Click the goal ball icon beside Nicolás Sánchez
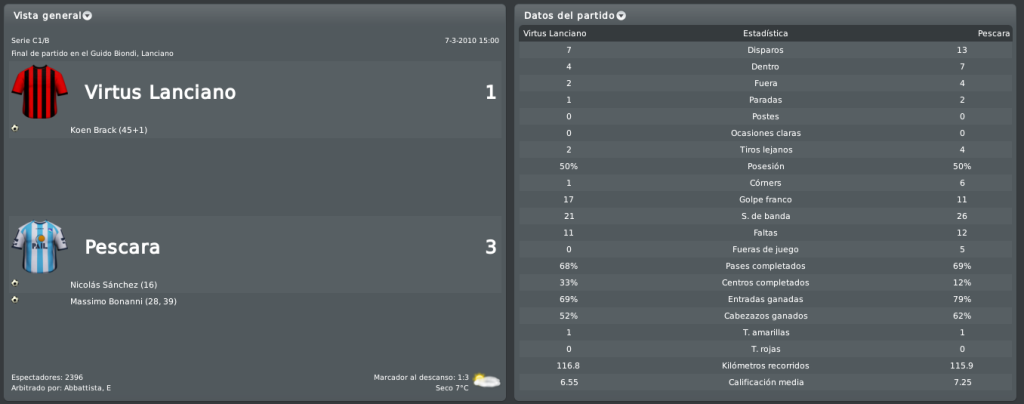The height and width of the screenshot is (404, 1024). [x=15, y=283]
